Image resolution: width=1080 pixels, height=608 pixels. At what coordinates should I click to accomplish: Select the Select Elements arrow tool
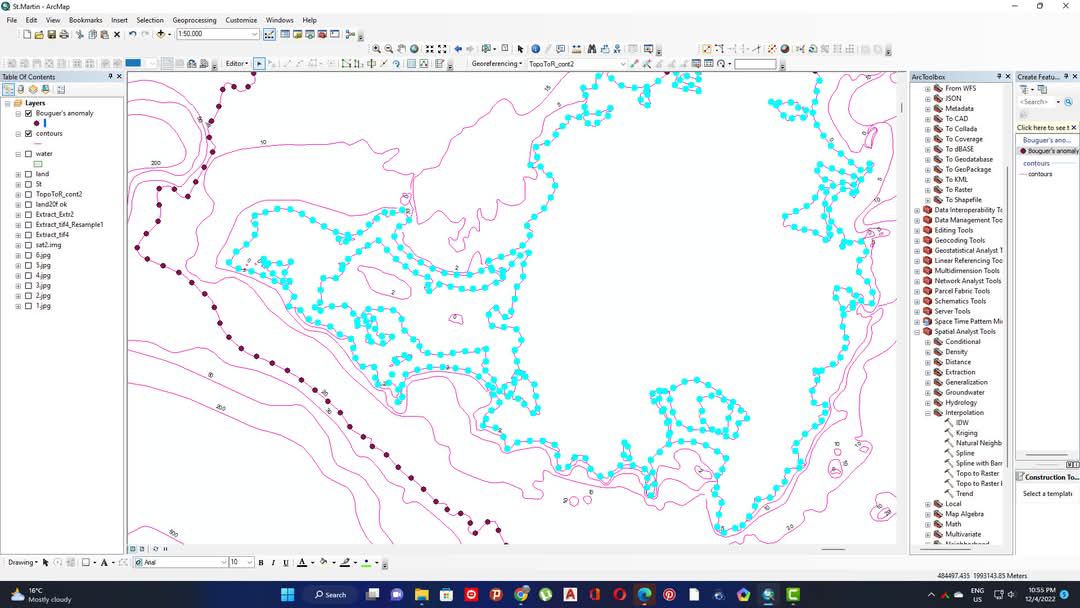(520, 49)
